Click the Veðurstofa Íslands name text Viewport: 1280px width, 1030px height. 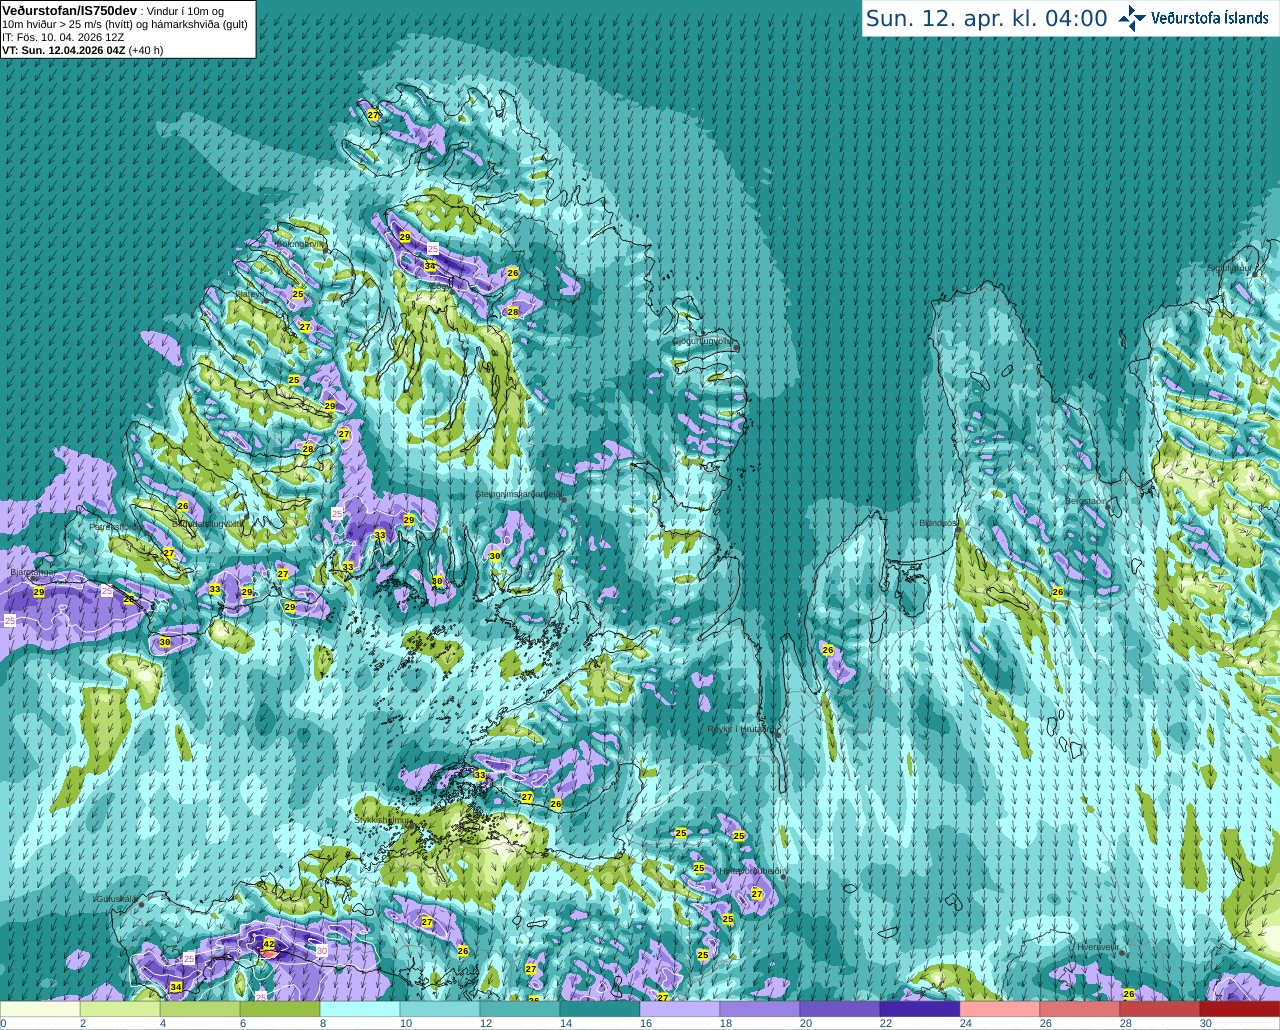[1210, 18]
